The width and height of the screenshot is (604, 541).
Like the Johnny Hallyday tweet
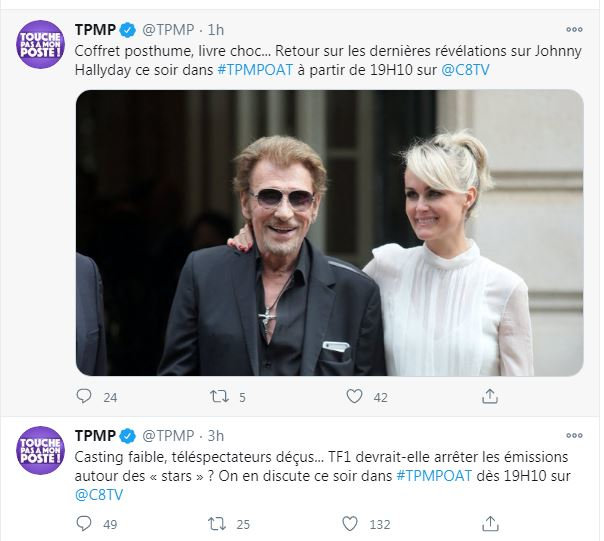click(x=354, y=397)
